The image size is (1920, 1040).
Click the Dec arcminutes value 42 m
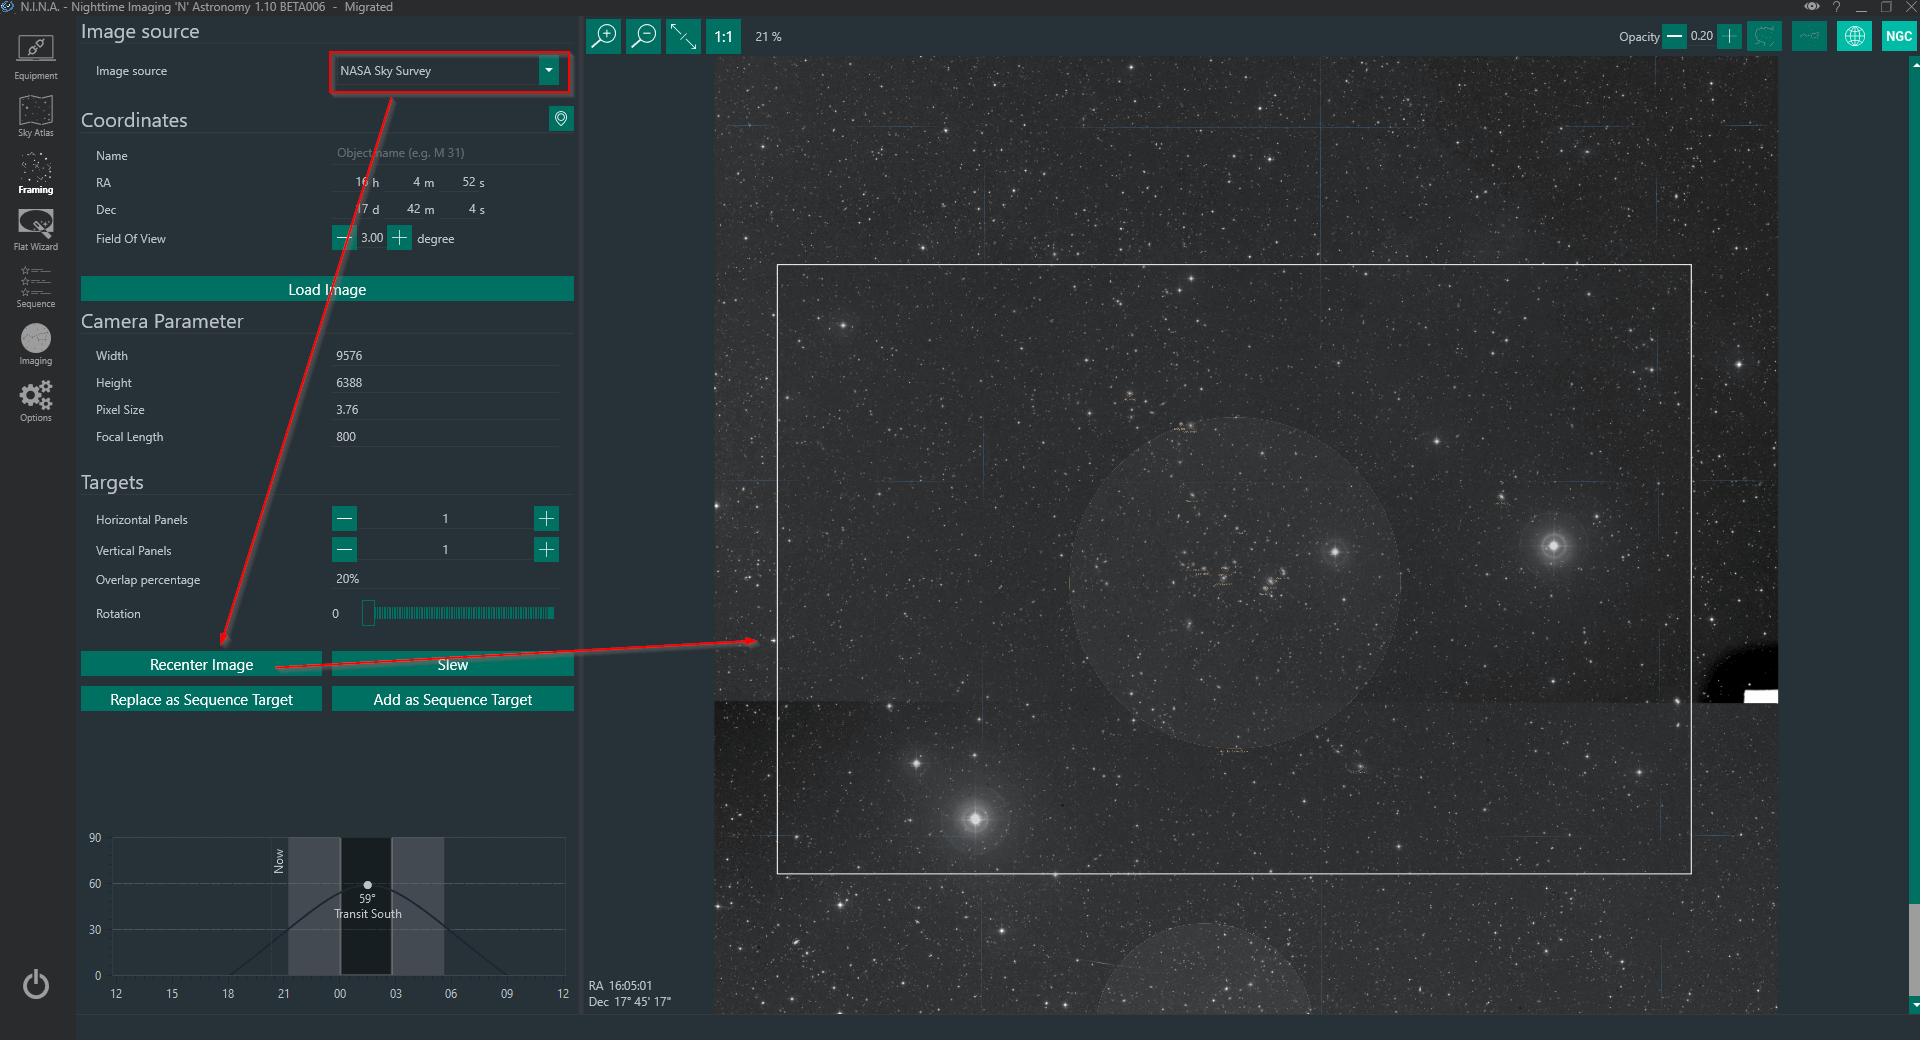(420, 209)
